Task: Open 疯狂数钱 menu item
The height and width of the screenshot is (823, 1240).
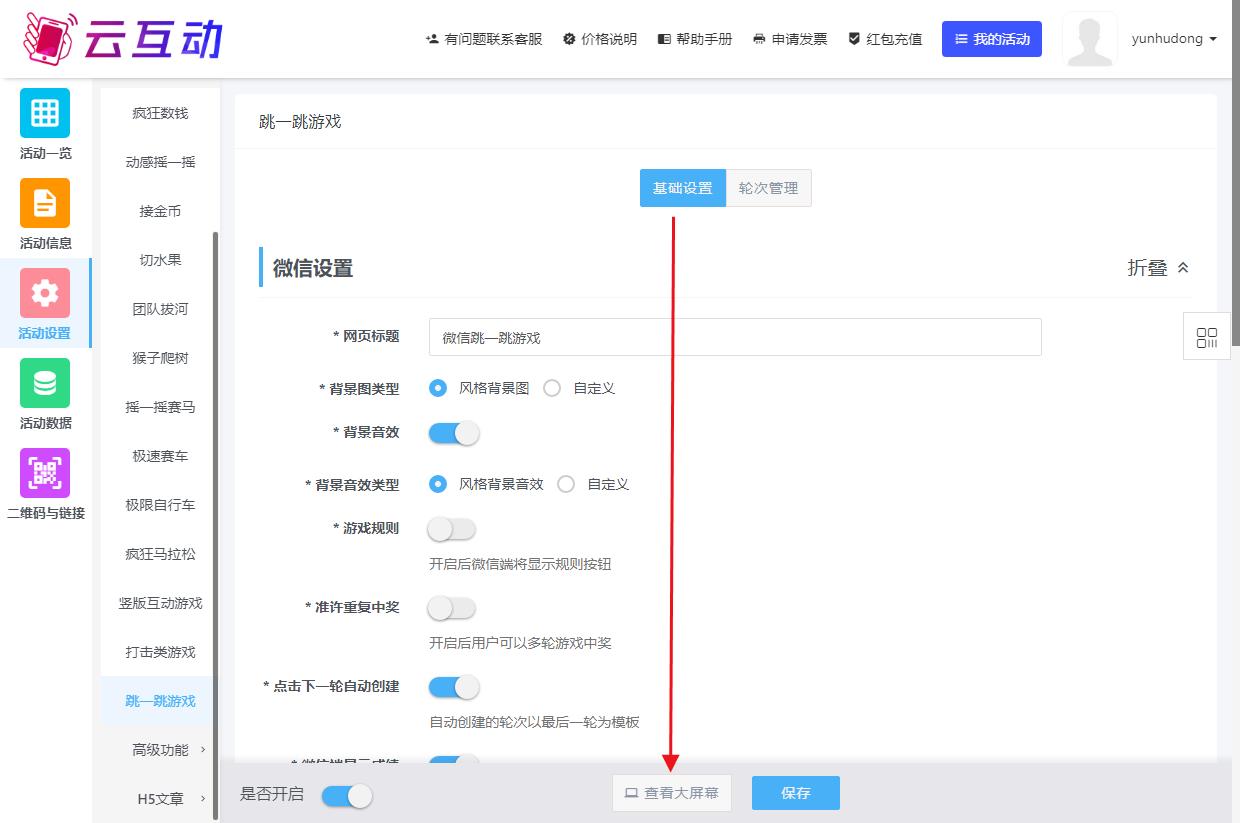Action: [160, 113]
